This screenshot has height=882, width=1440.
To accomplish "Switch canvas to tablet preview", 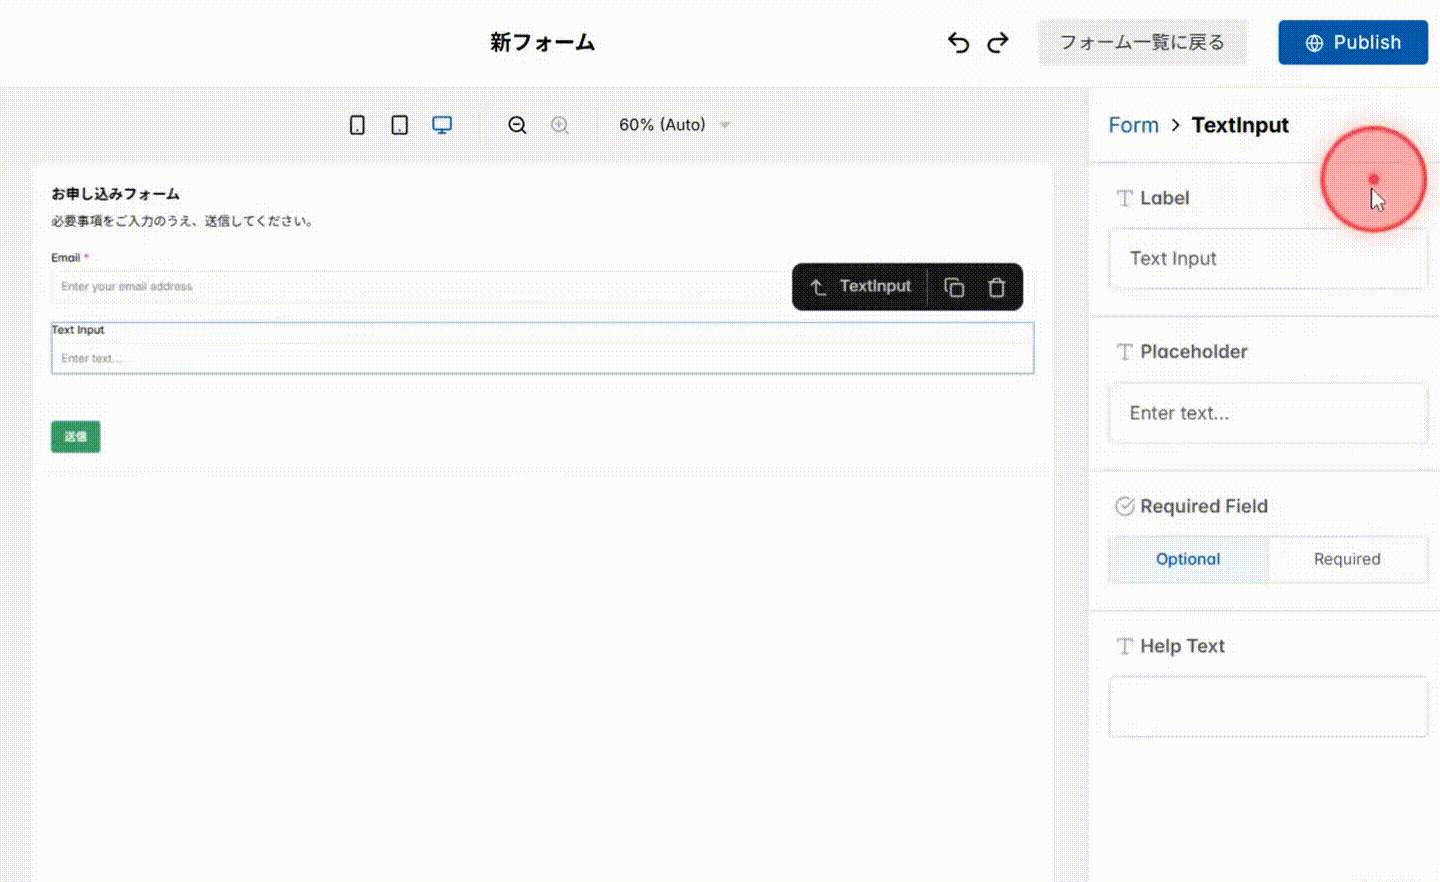I will [399, 124].
